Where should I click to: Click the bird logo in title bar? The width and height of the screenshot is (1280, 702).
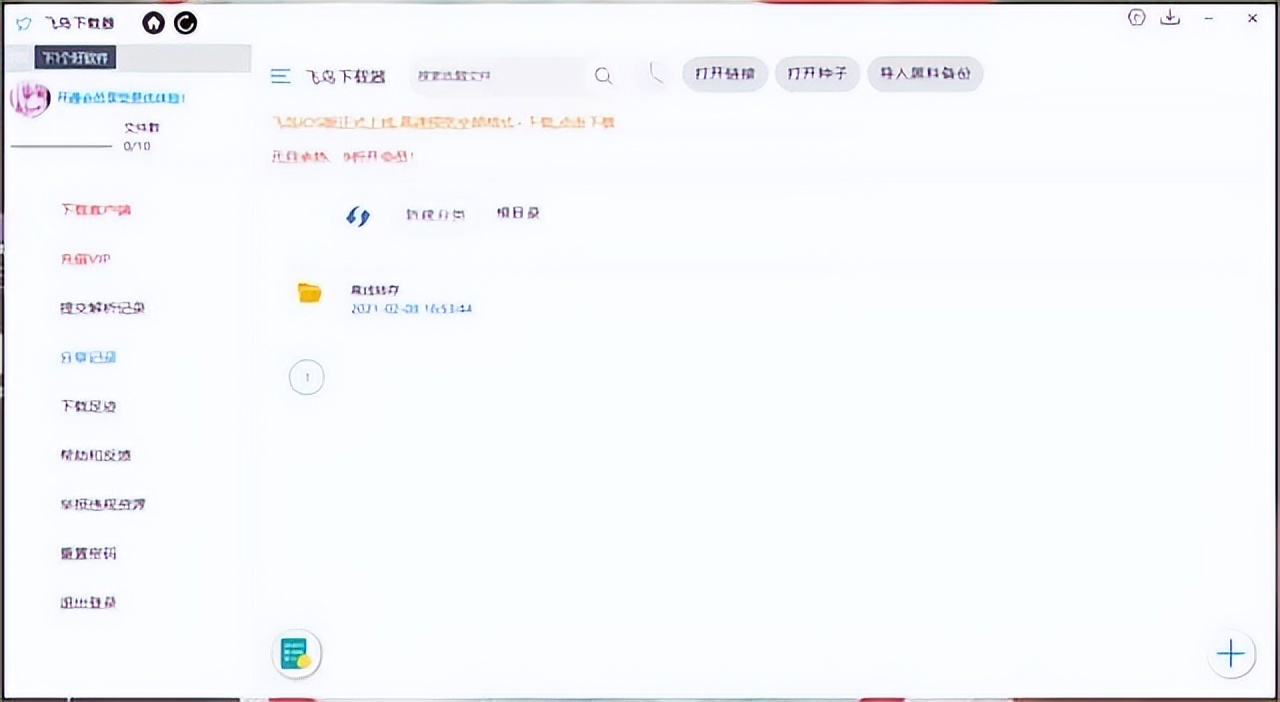[x=24, y=23]
